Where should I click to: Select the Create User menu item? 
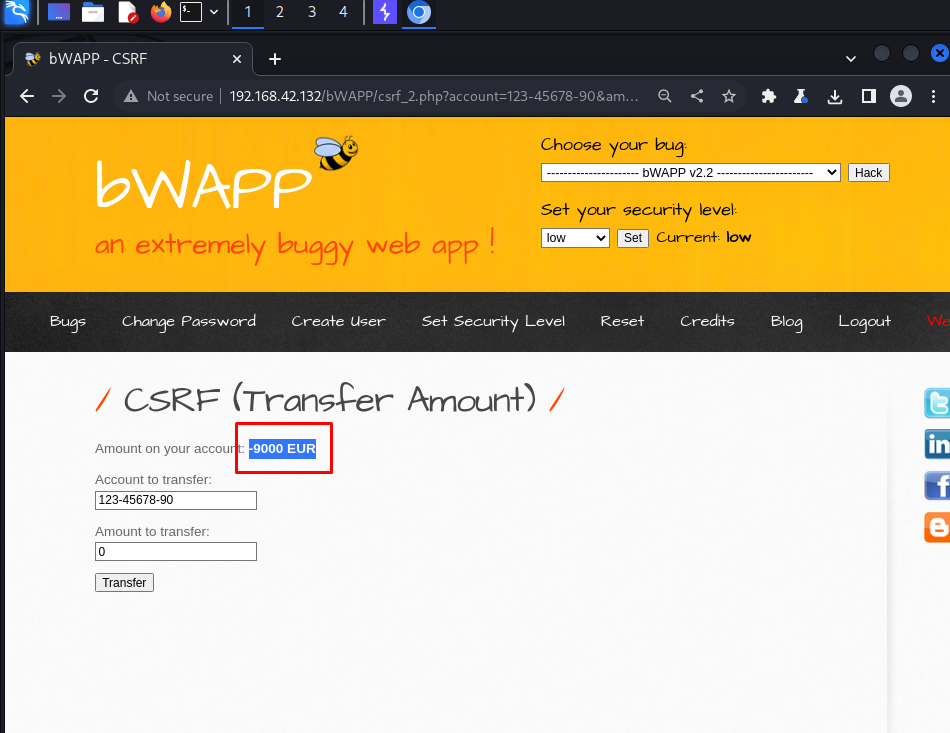pos(338,321)
